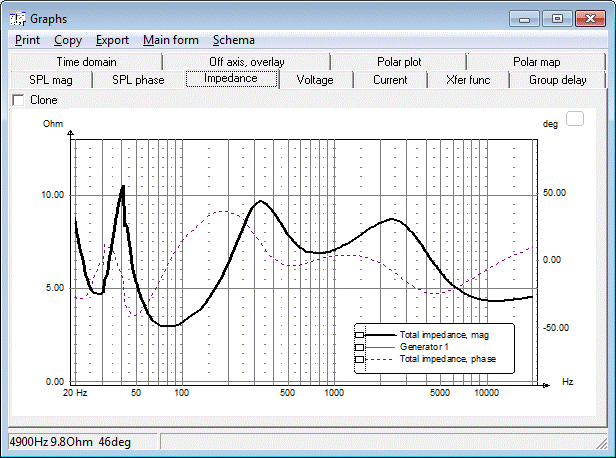The width and height of the screenshot is (616, 458).
Task: Switch to the Polar map tab
Action: point(536,62)
